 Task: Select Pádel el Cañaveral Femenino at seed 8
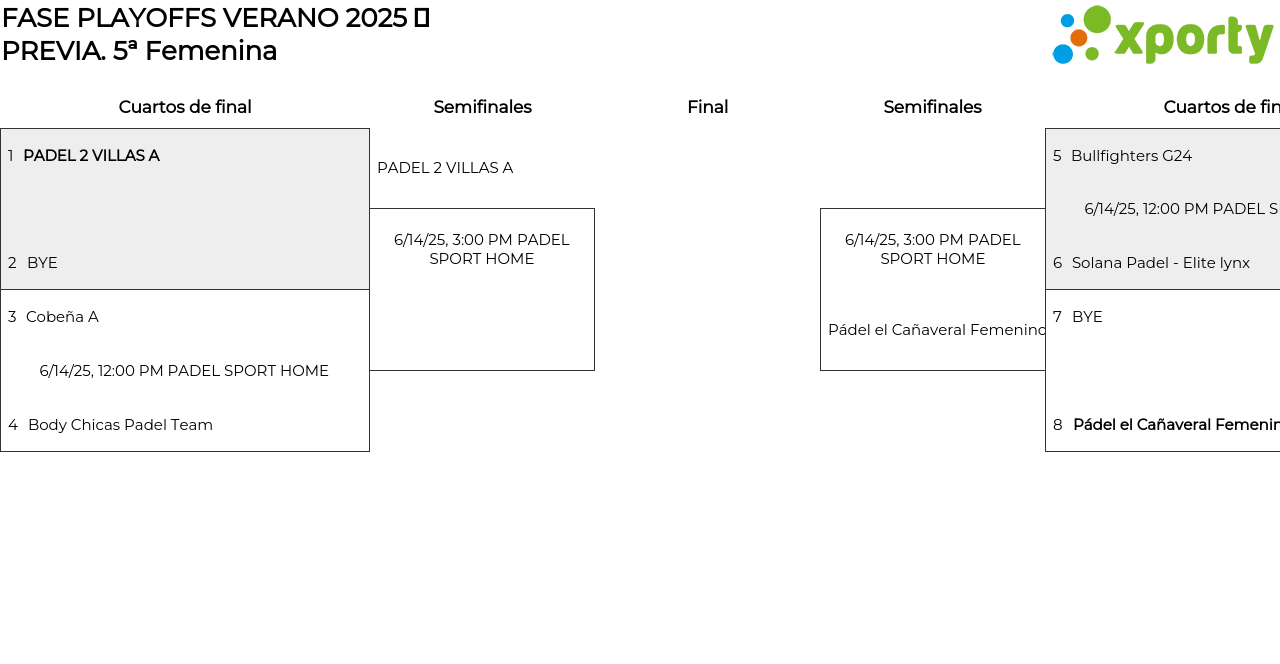tap(1176, 425)
